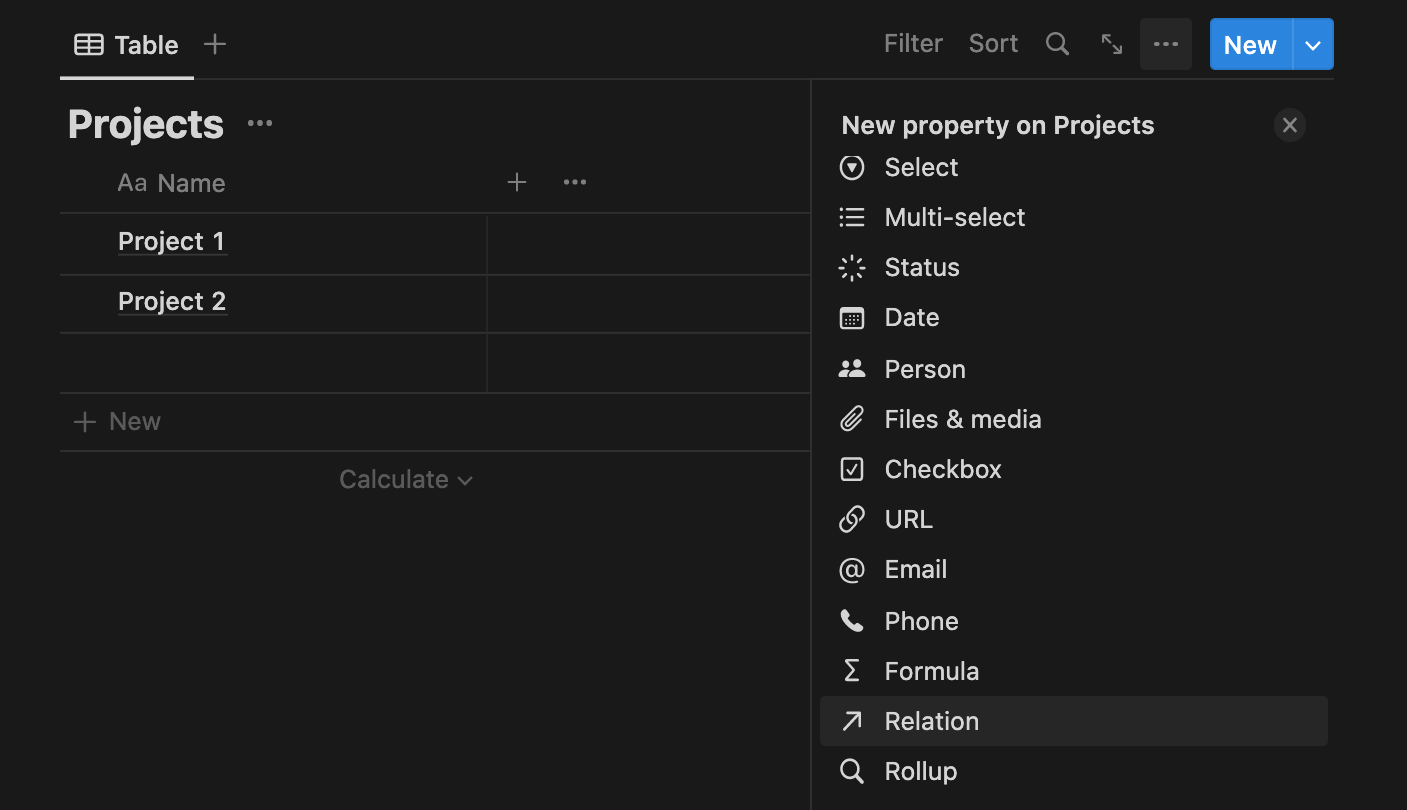Expand the database to full page view

pos(1111,43)
